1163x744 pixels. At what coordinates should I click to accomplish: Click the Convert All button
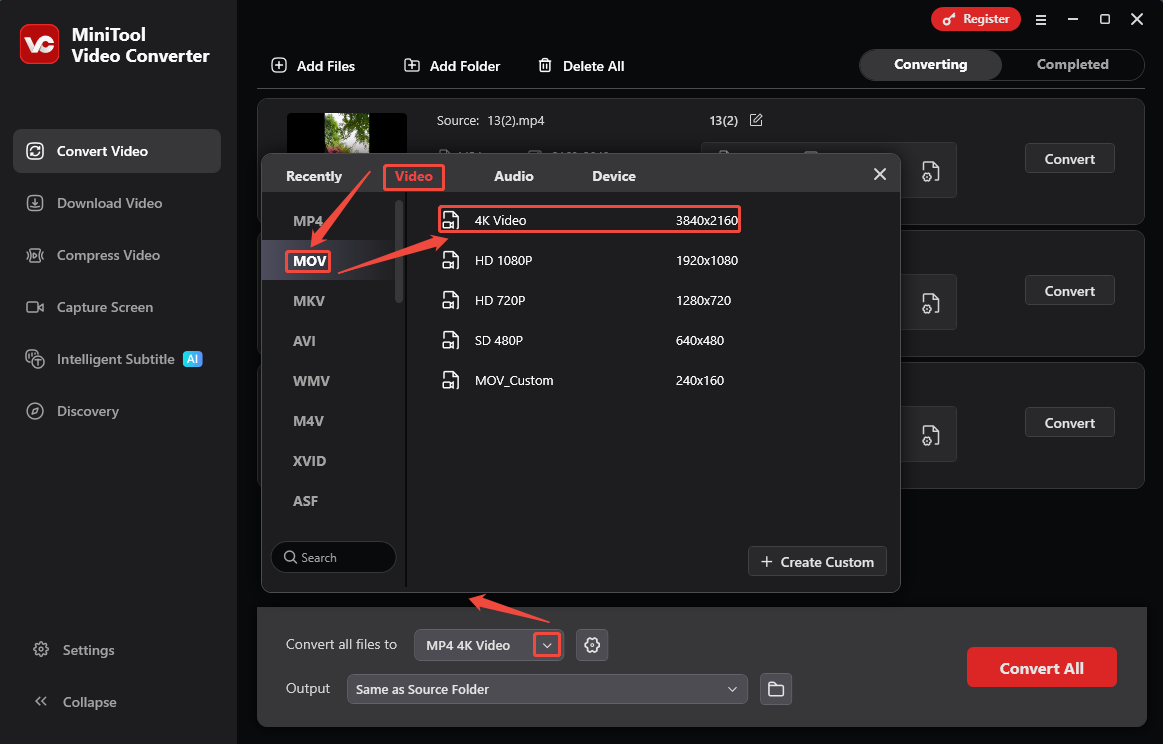1041,667
